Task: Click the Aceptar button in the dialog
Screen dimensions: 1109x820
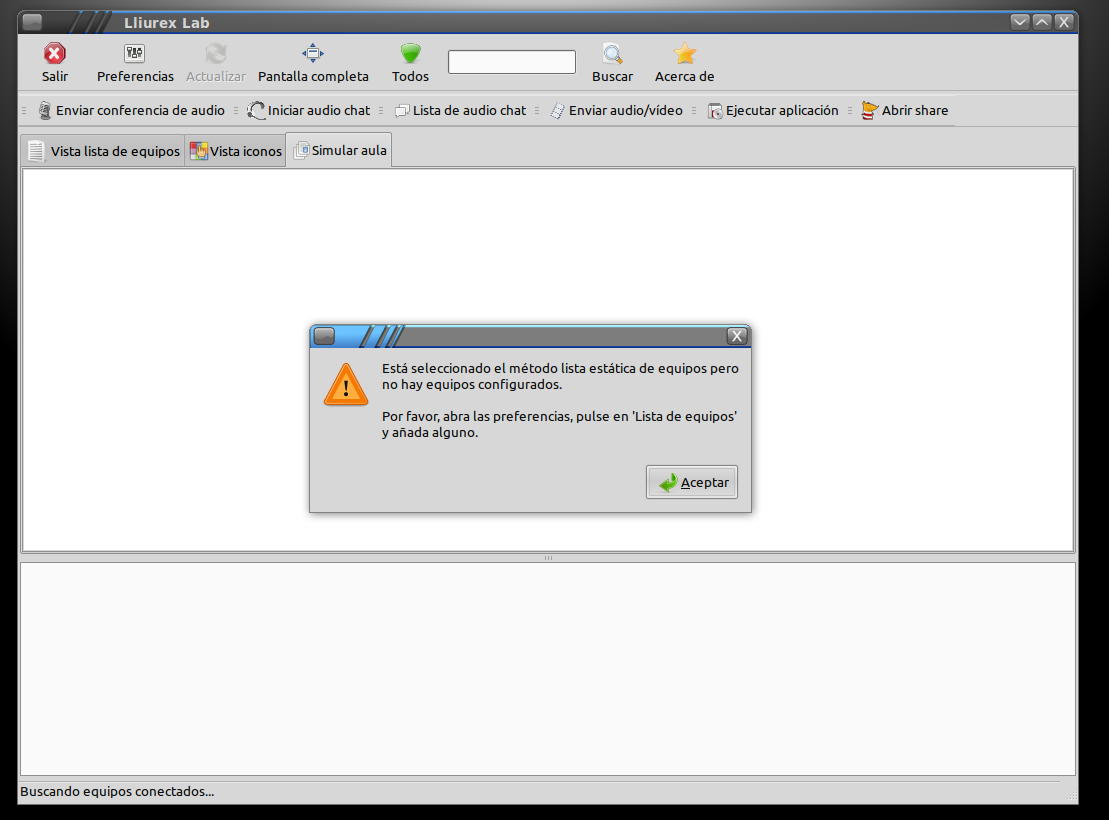Action: (692, 482)
